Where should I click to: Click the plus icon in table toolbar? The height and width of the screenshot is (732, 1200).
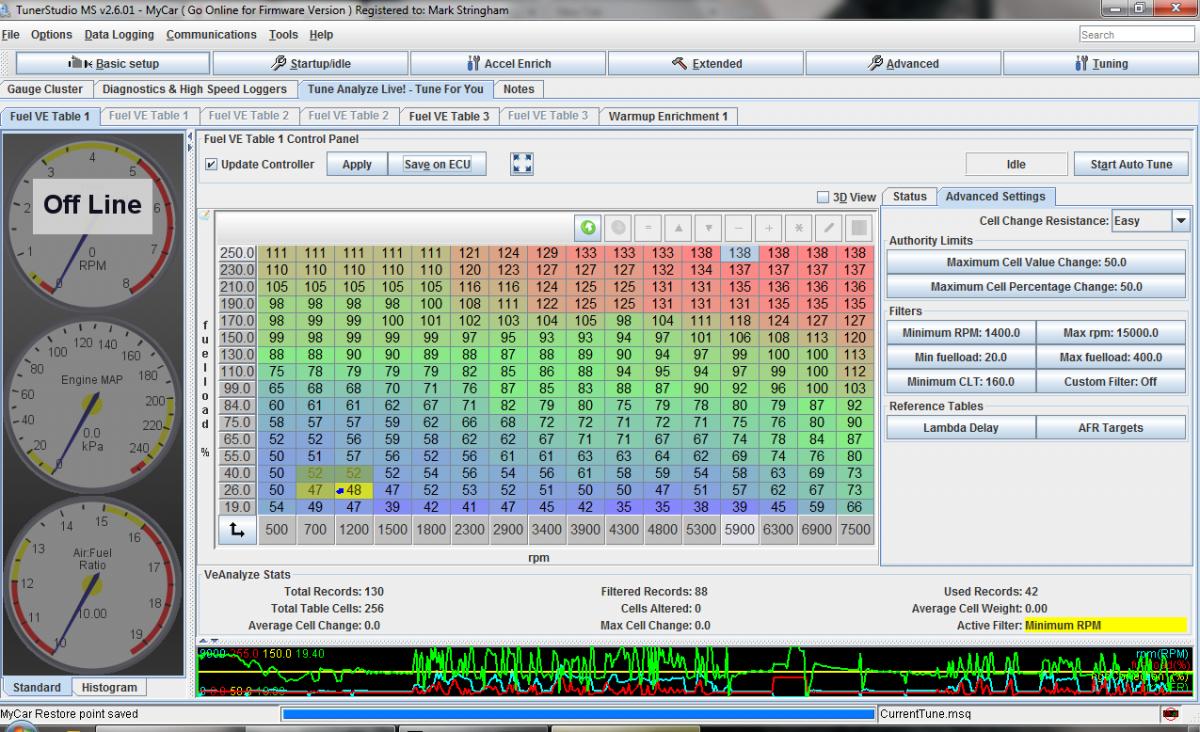coord(769,227)
